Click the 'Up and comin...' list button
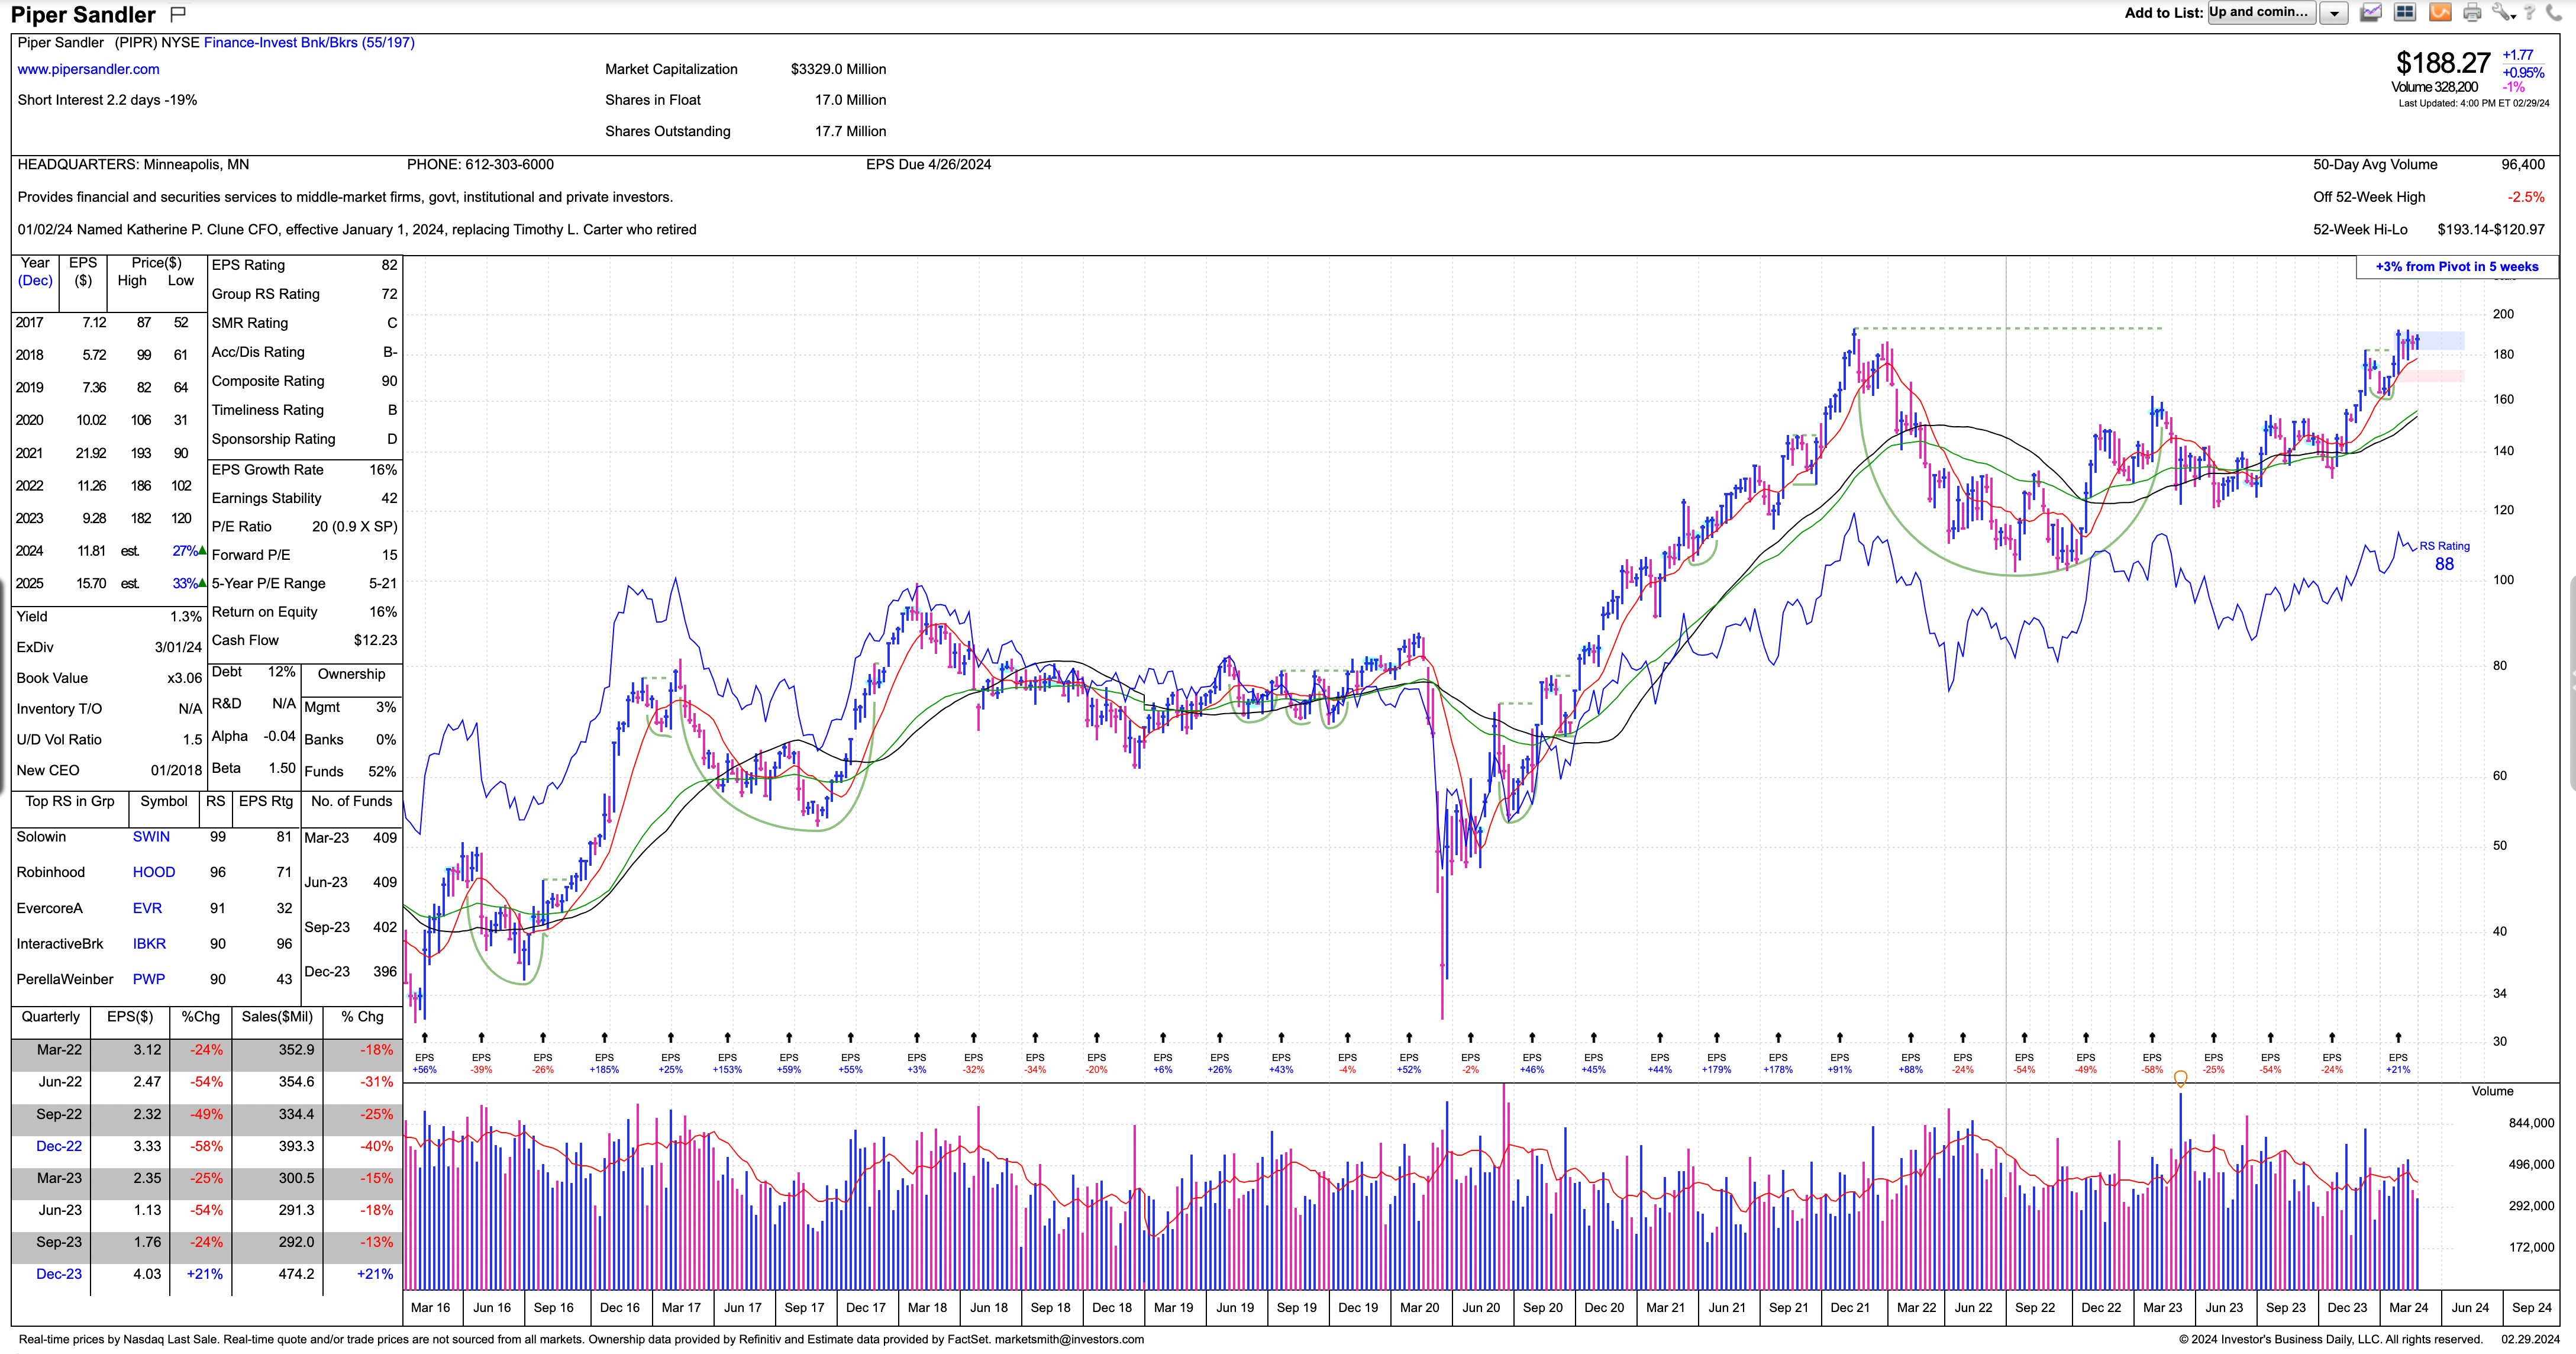 [x=2261, y=13]
